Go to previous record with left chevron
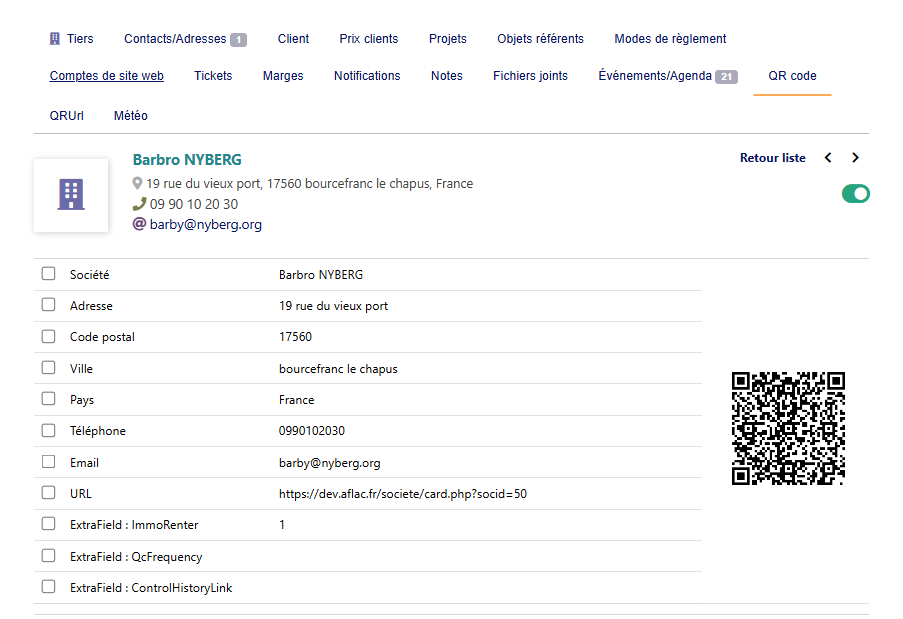 pyautogui.click(x=828, y=158)
